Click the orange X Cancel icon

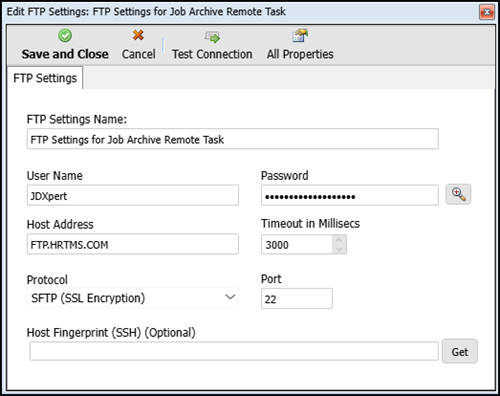click(x=138, y=35)
